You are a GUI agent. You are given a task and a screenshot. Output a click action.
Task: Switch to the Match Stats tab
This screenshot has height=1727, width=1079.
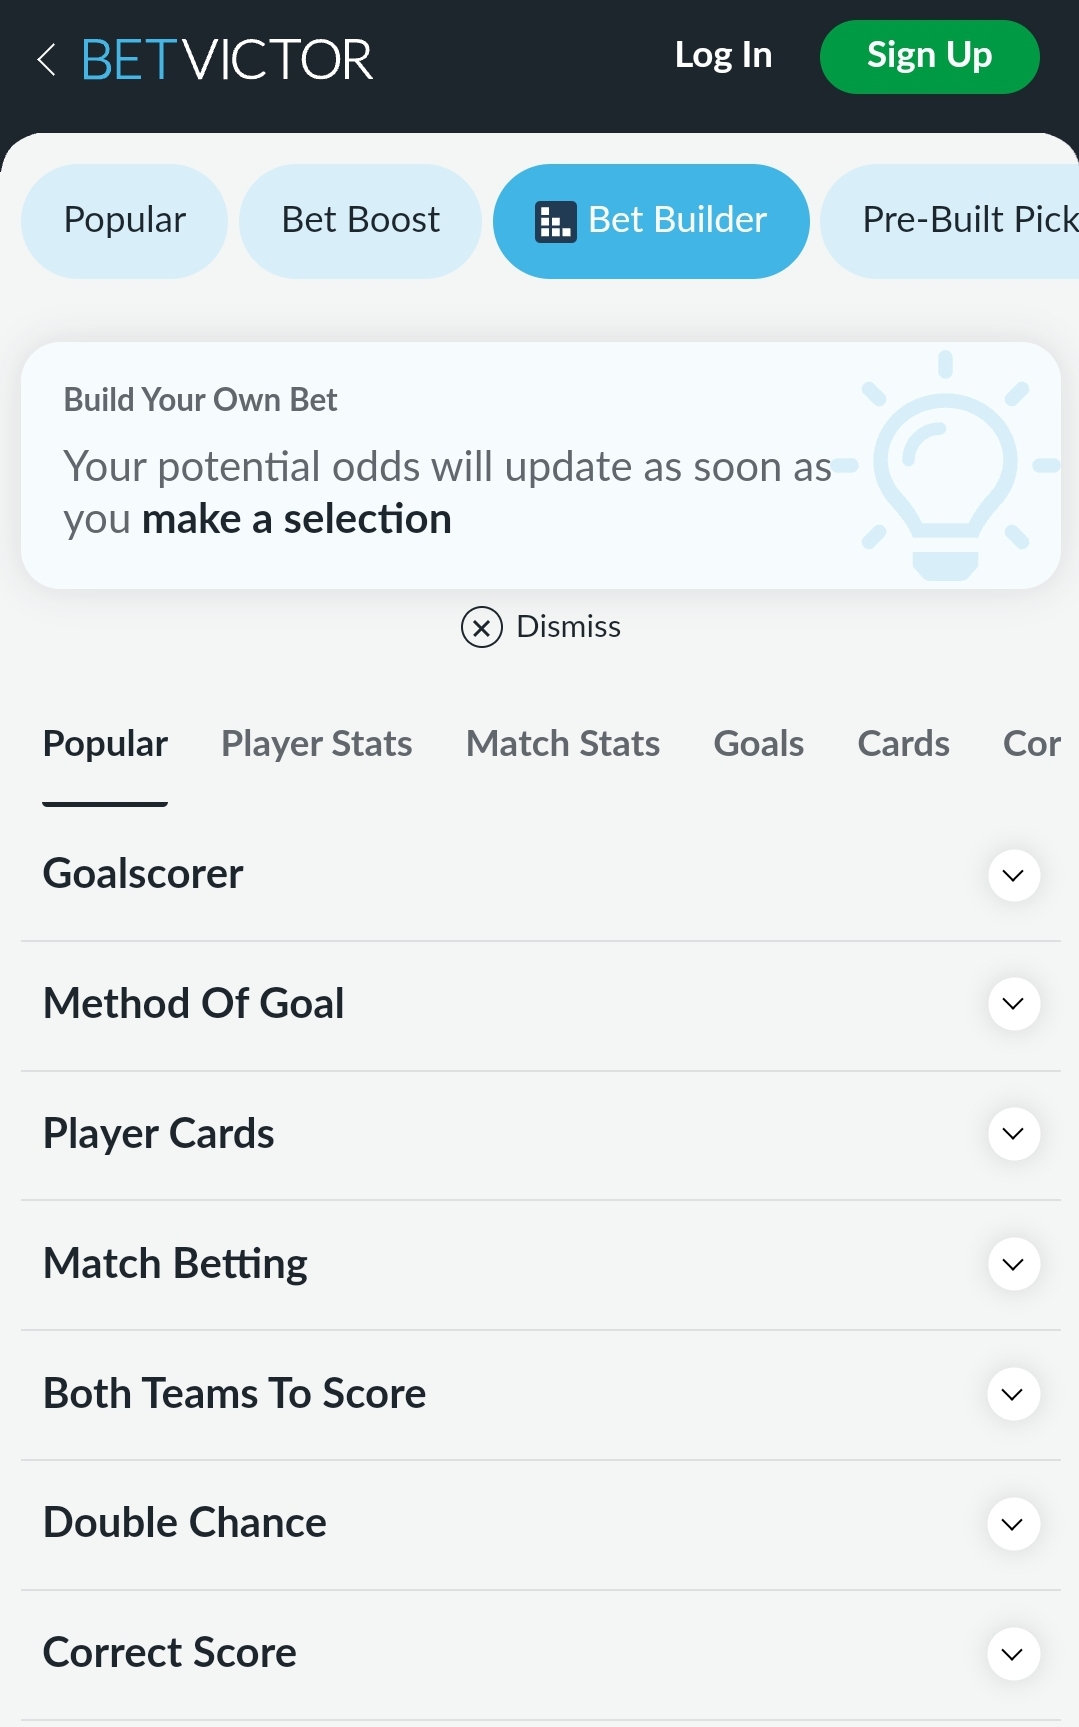[562, 744]
